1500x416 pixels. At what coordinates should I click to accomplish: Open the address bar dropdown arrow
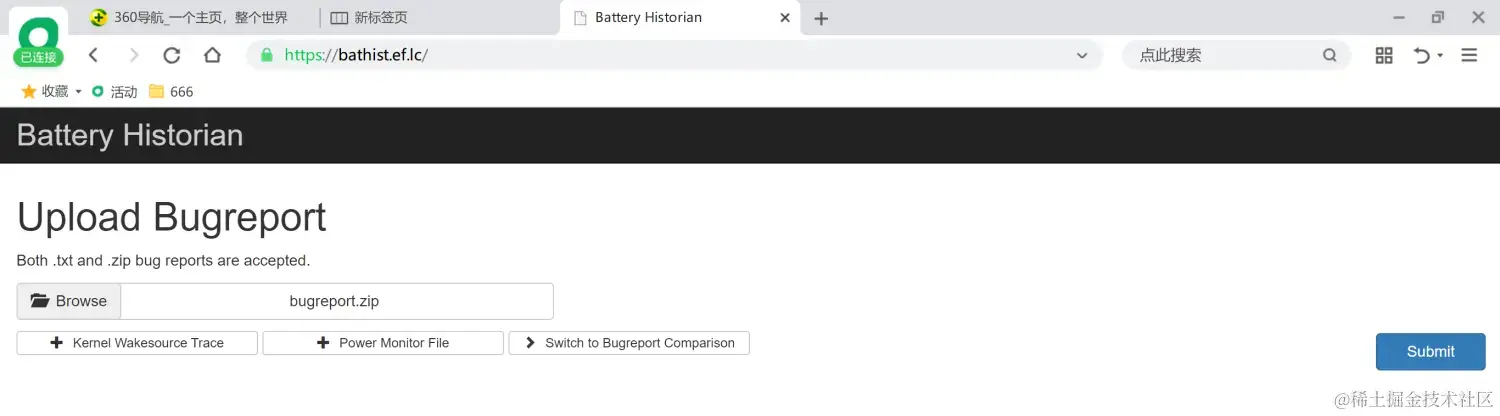[x=1082, y=56]
